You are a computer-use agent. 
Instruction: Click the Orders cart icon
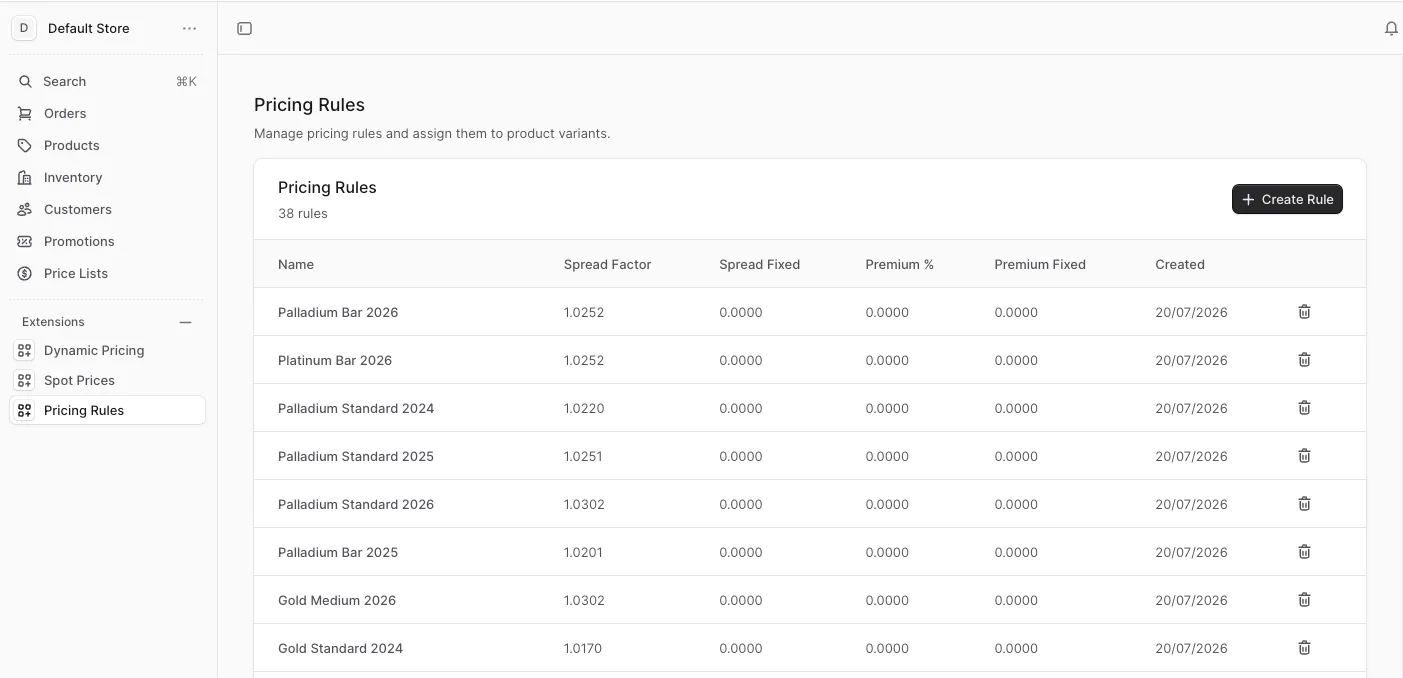[x=25, y=113]
